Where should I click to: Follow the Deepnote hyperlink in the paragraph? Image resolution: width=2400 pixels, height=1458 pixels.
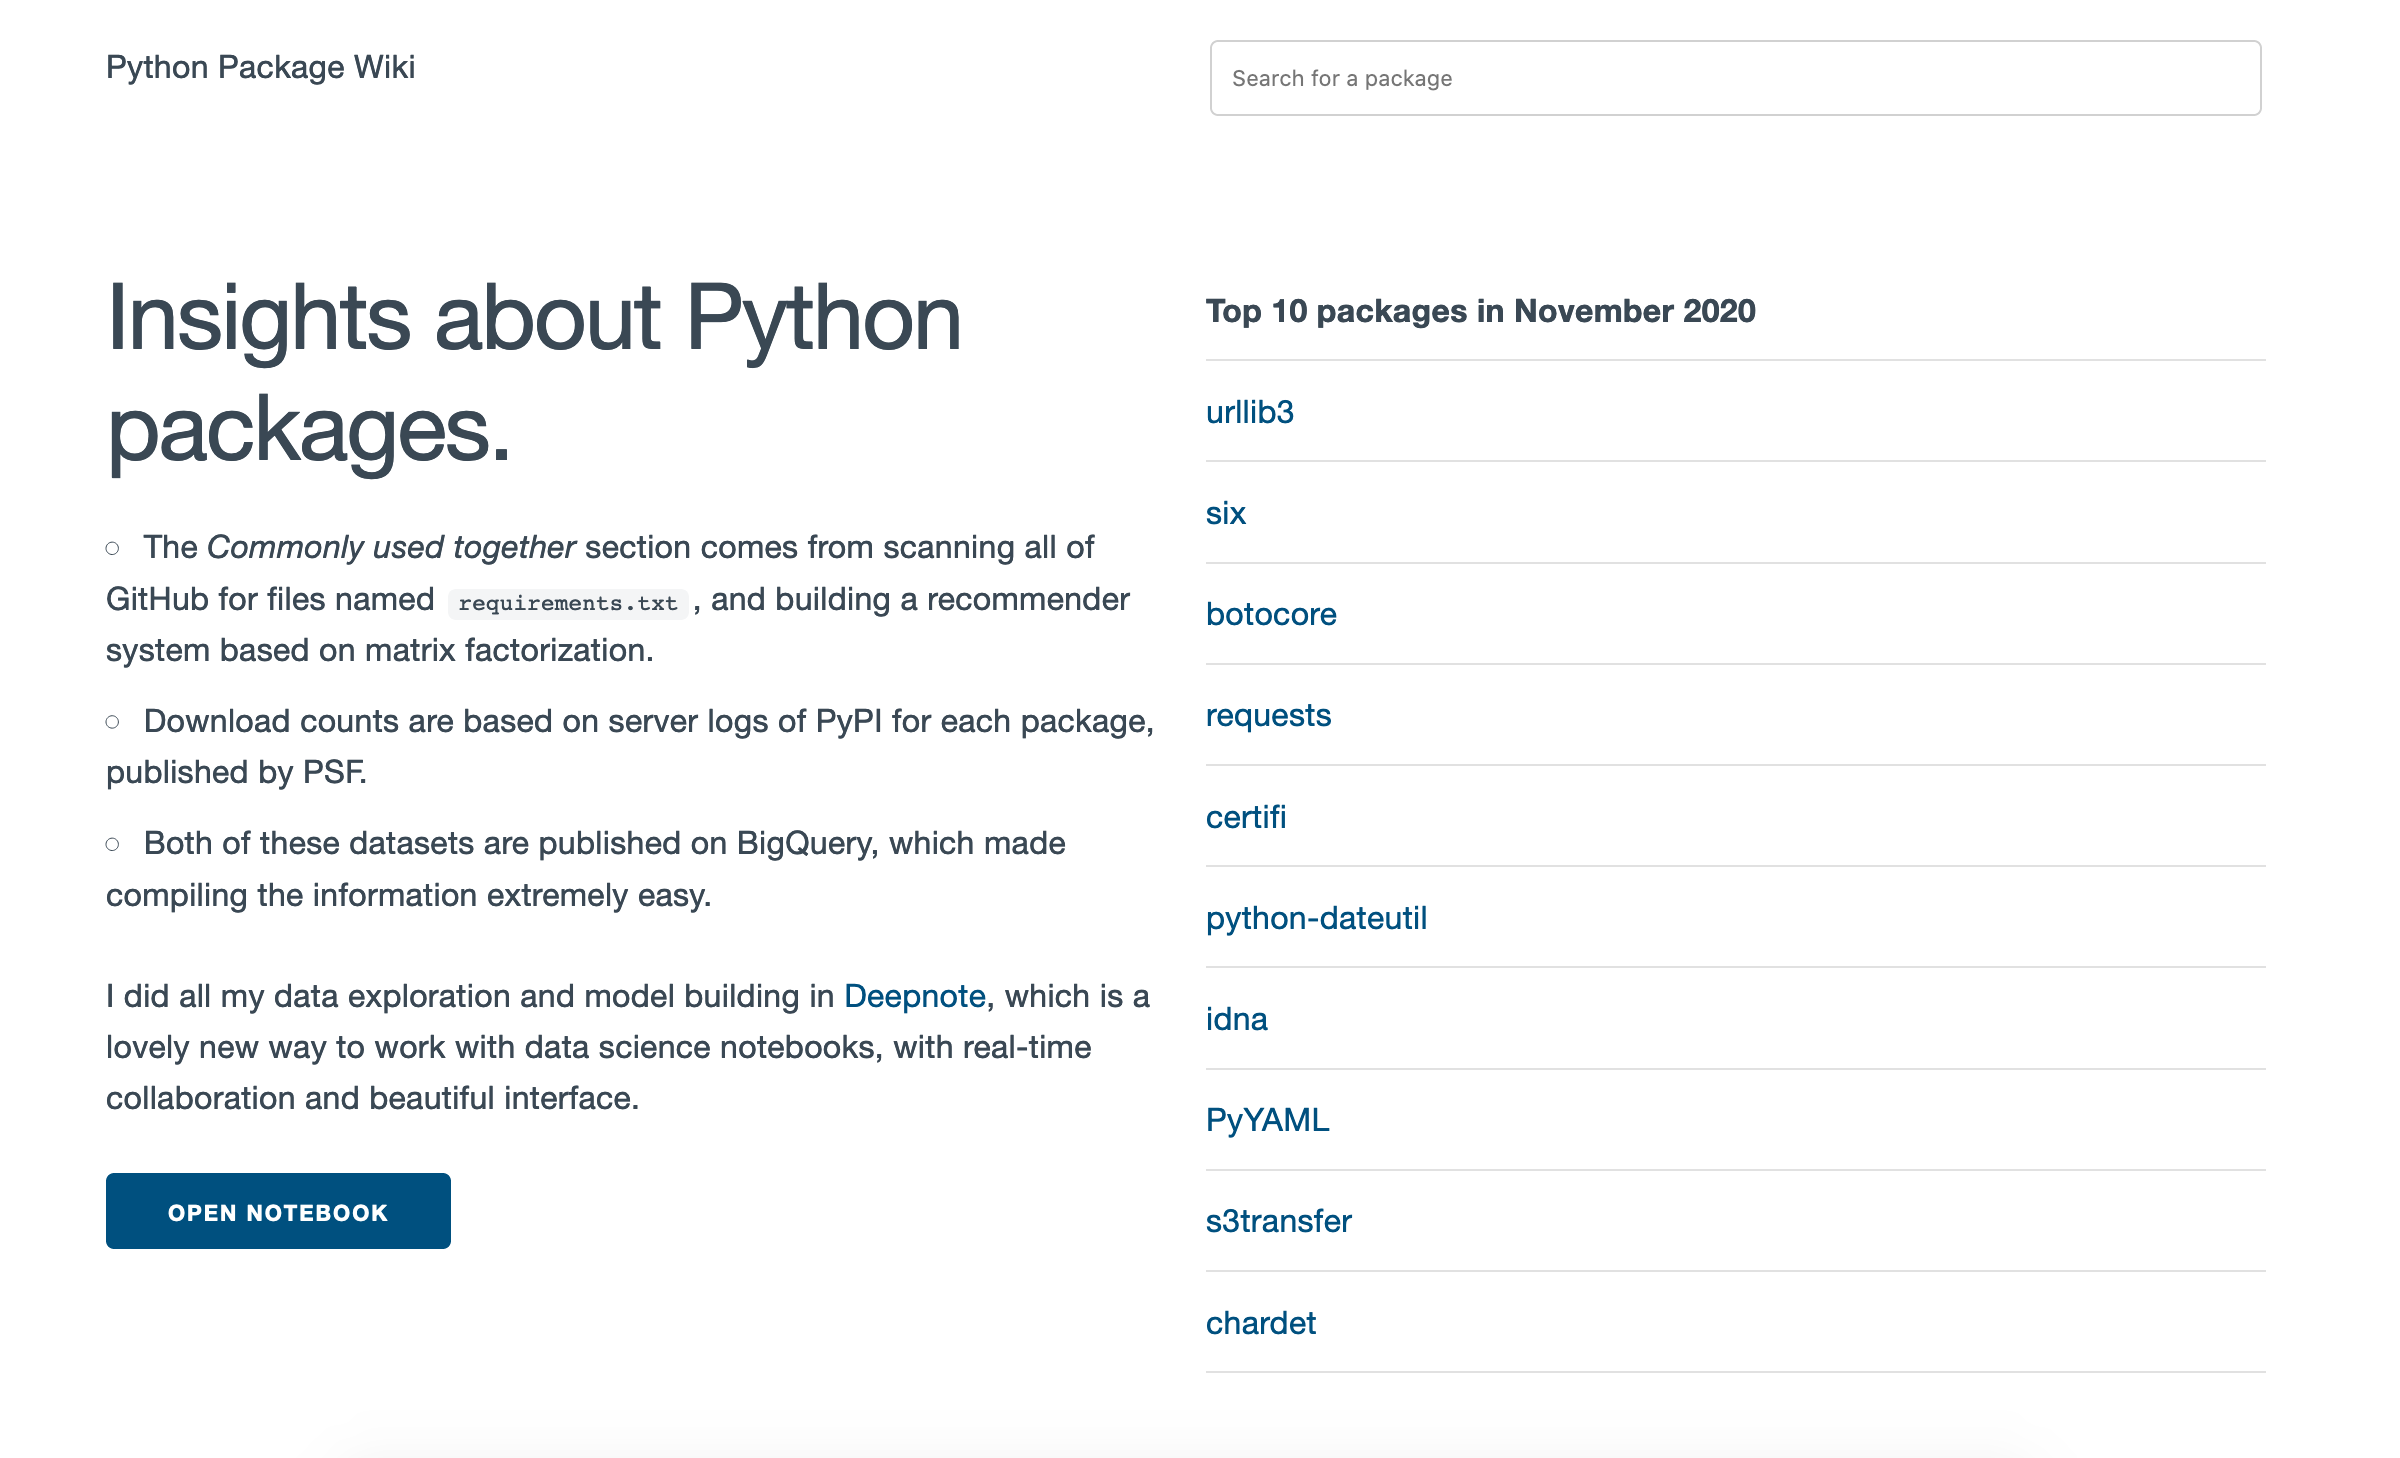(x=913, y=996)
